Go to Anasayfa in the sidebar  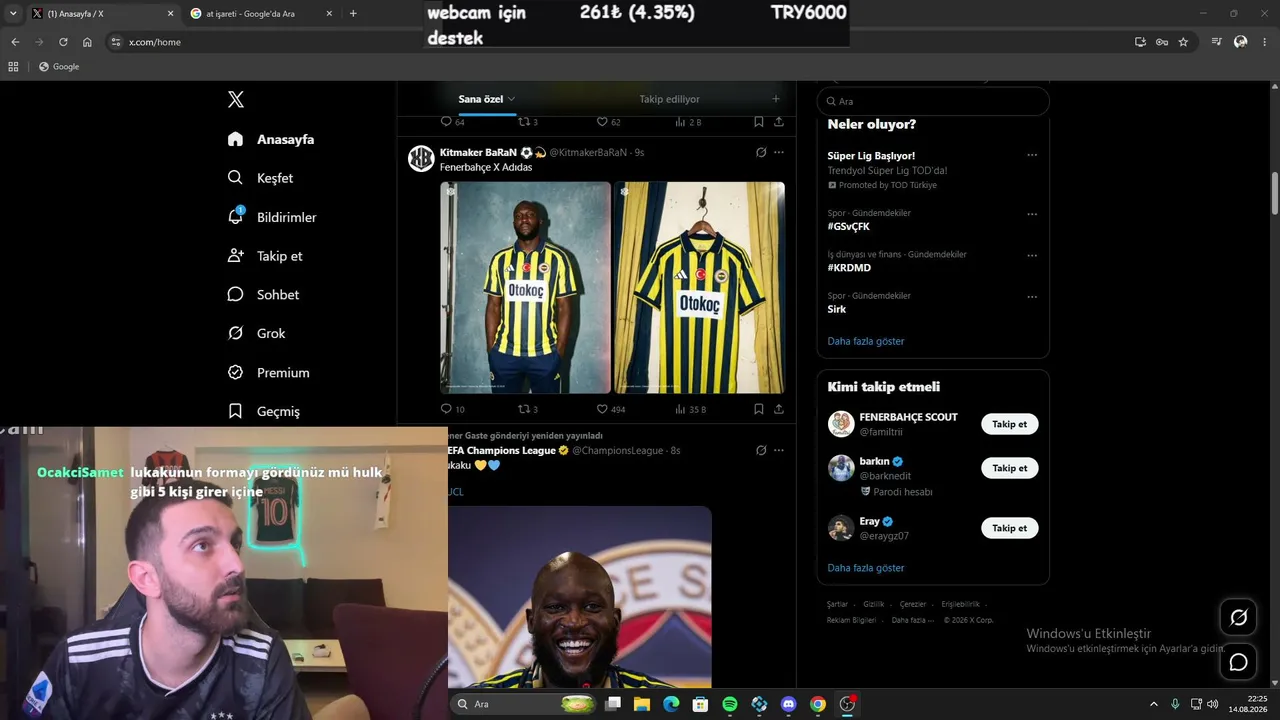271,139
